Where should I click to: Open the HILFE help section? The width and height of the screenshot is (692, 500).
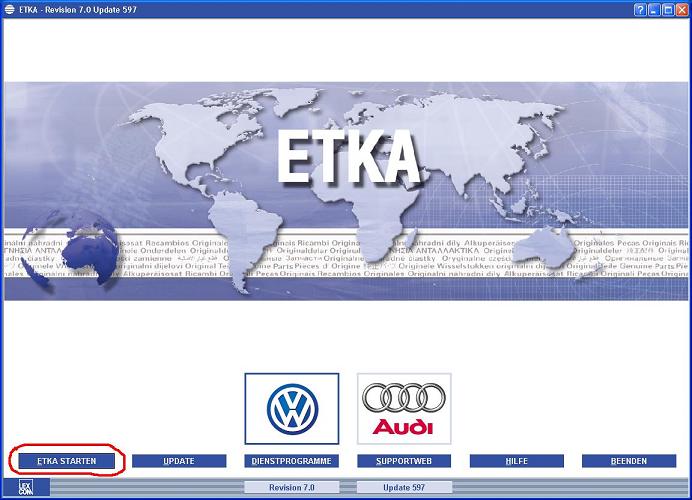[x=516, y=461]
